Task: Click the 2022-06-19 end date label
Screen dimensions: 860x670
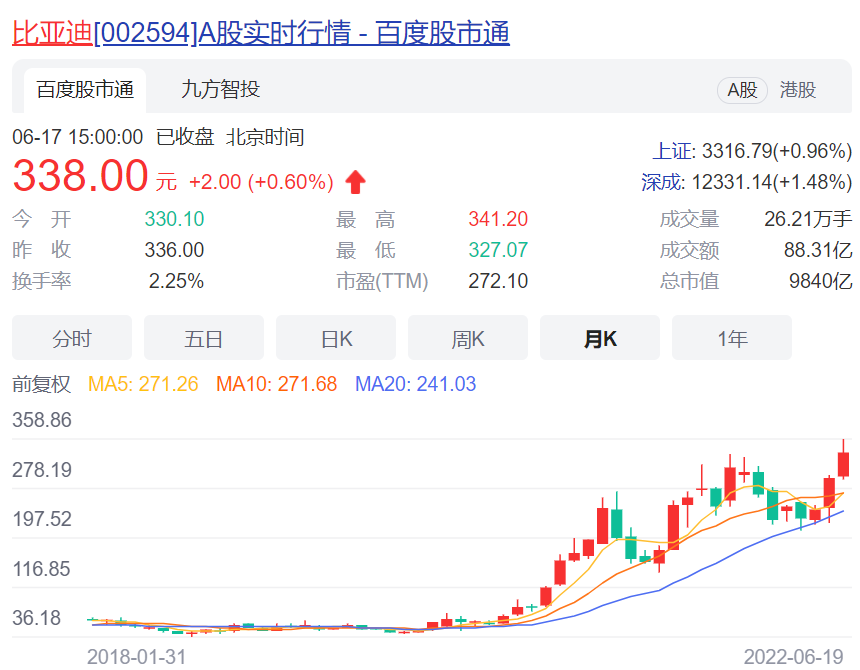Action: click(x=793, y=657)
